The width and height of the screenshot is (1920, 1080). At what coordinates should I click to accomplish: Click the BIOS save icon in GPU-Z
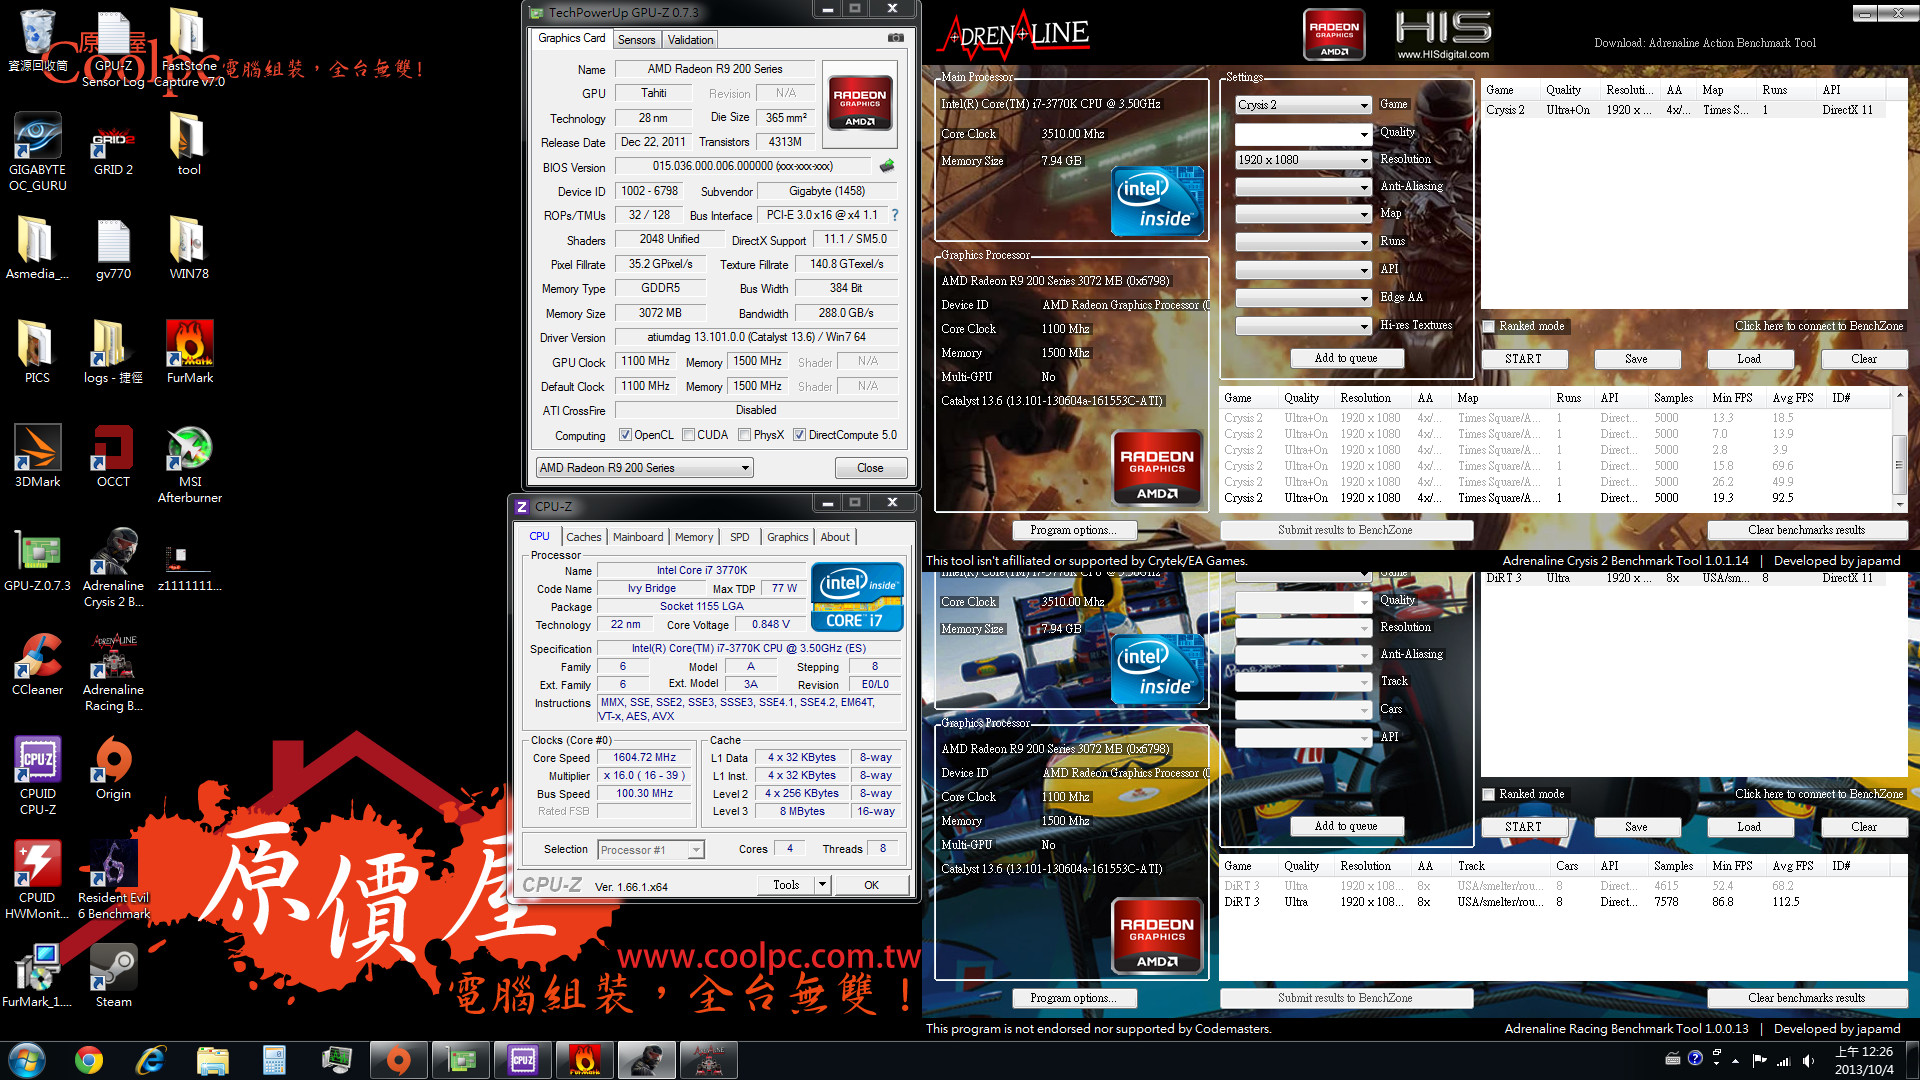click(x=886, y=166)
